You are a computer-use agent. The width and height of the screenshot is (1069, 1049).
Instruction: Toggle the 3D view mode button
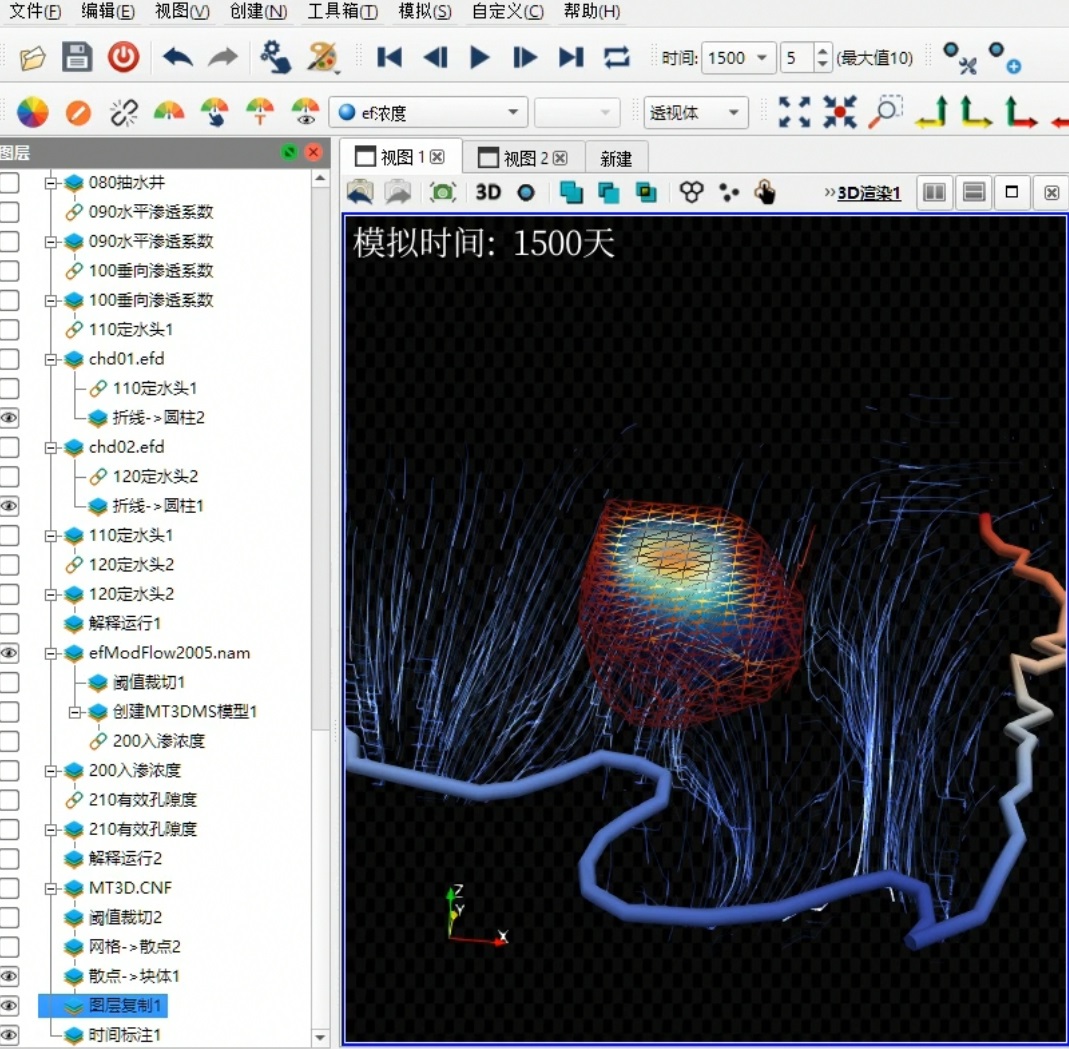[x=488, y=193]
